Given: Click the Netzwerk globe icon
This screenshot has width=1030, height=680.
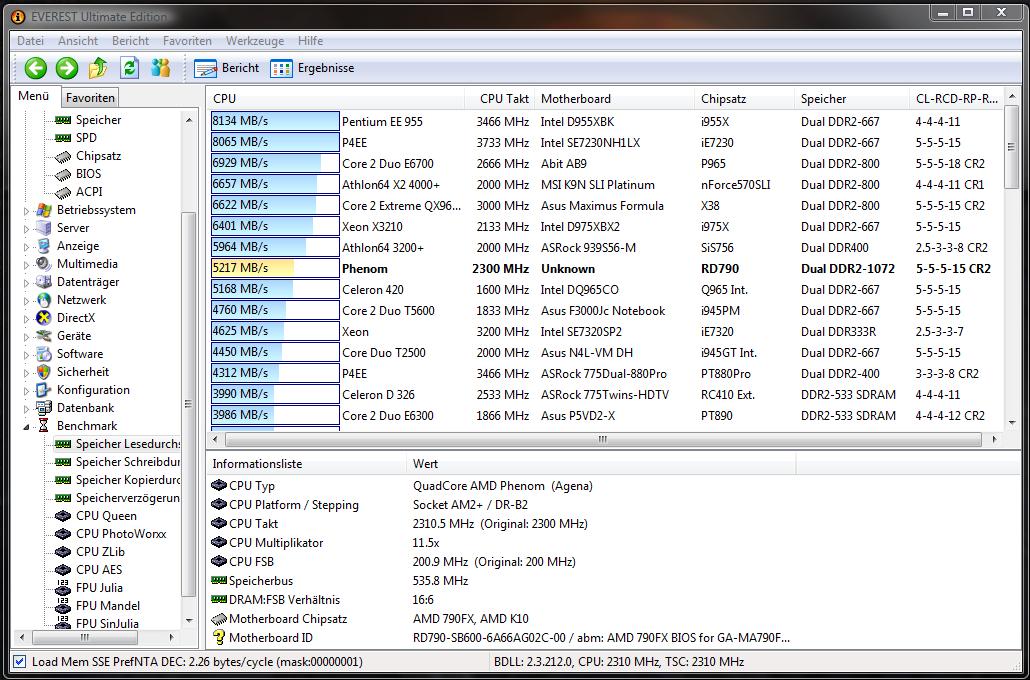Looking at the screenshot, I should coord(44,300).
